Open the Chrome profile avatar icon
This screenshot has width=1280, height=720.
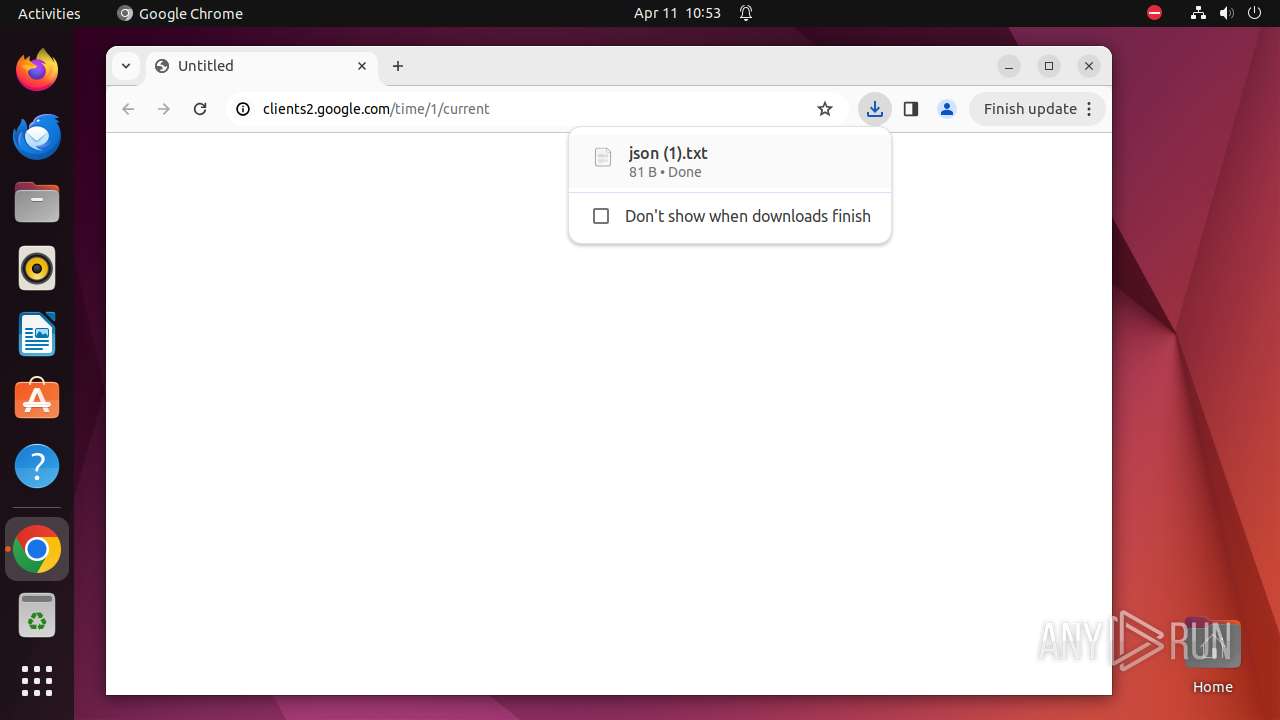pos(947,109)
